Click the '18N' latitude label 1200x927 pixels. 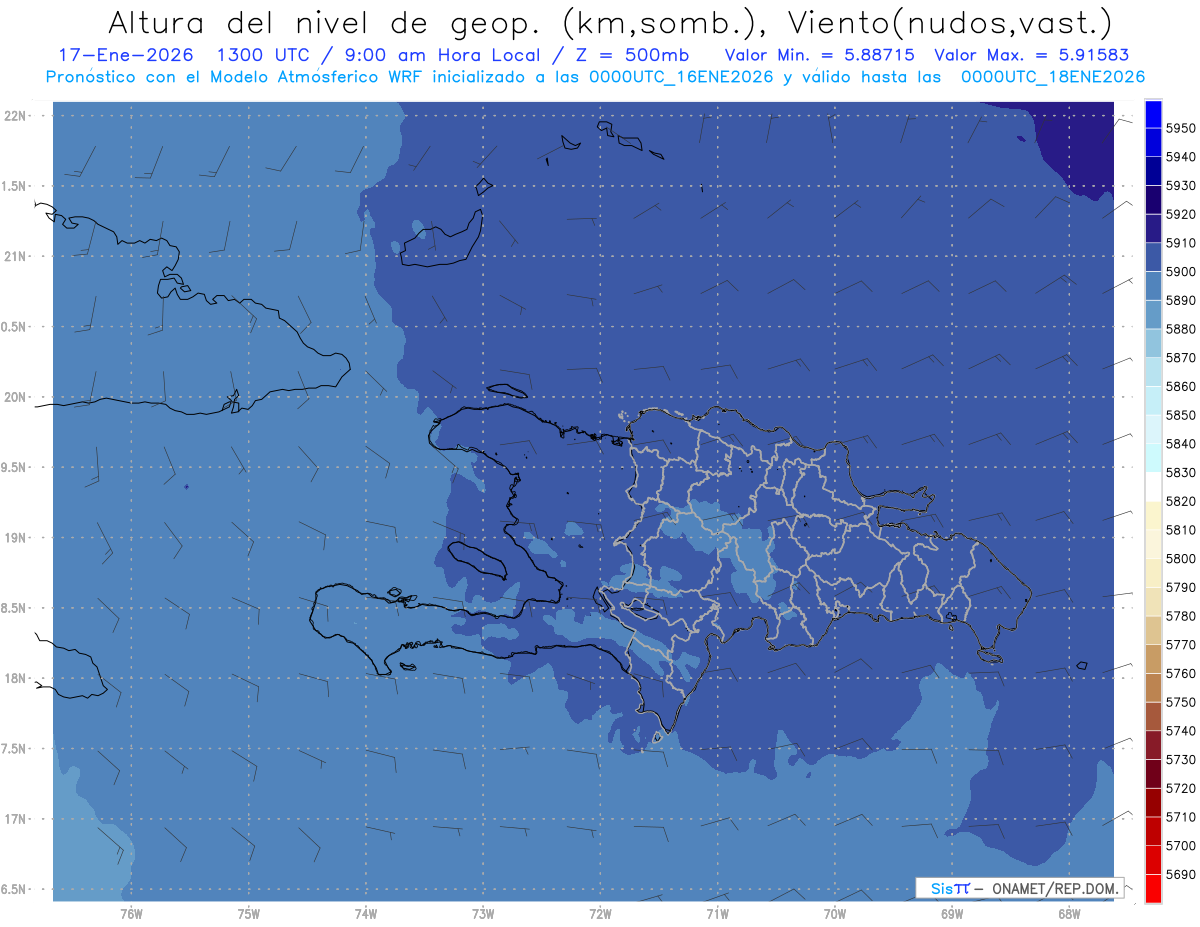point(15,678)
